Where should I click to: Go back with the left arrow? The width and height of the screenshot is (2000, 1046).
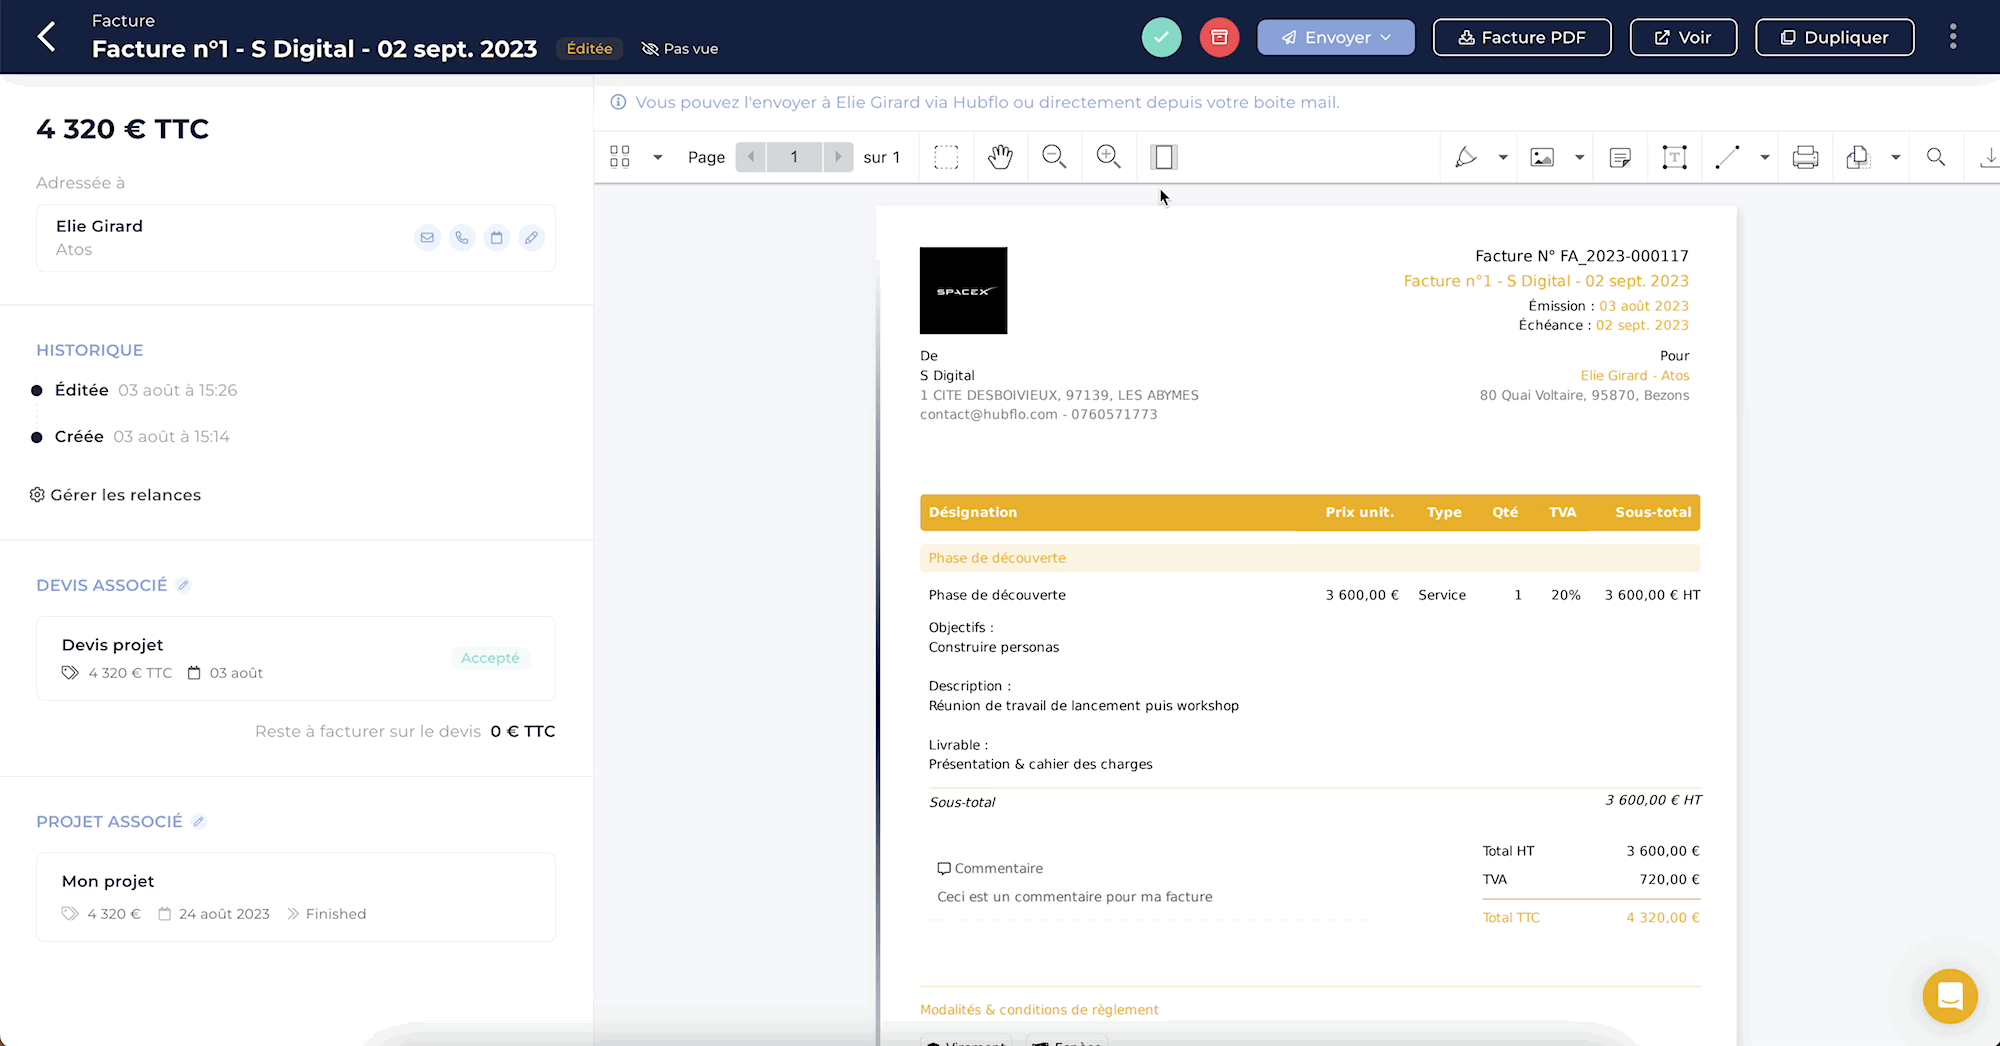[46, 37]
